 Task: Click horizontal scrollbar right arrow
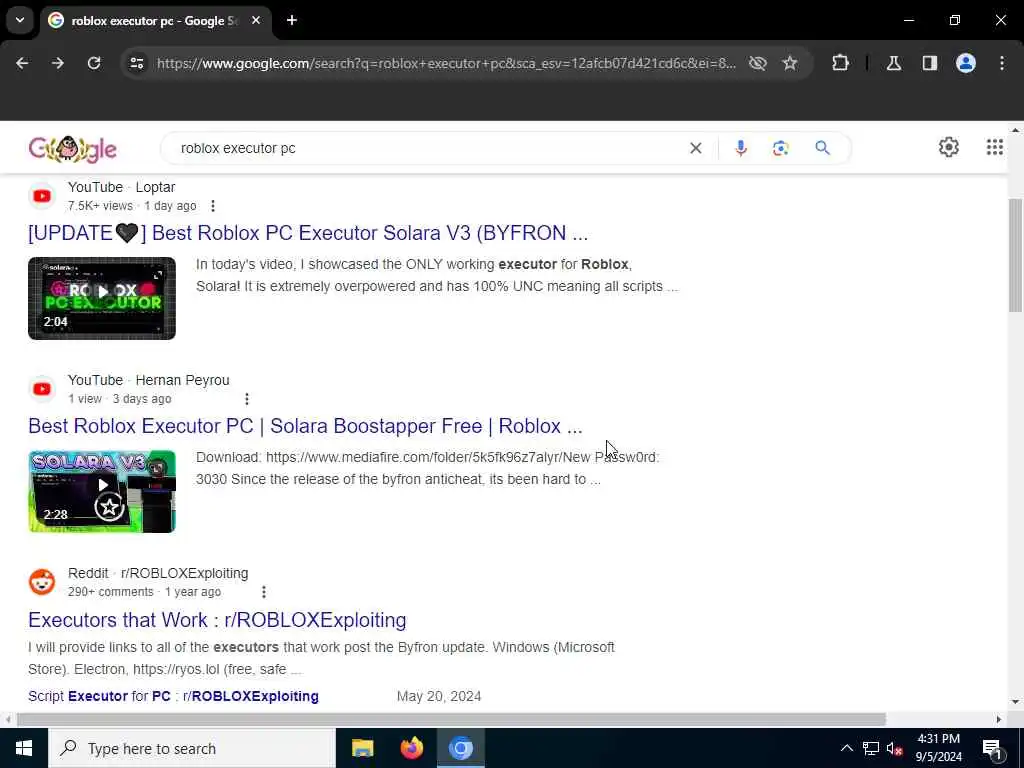(999, 720)
